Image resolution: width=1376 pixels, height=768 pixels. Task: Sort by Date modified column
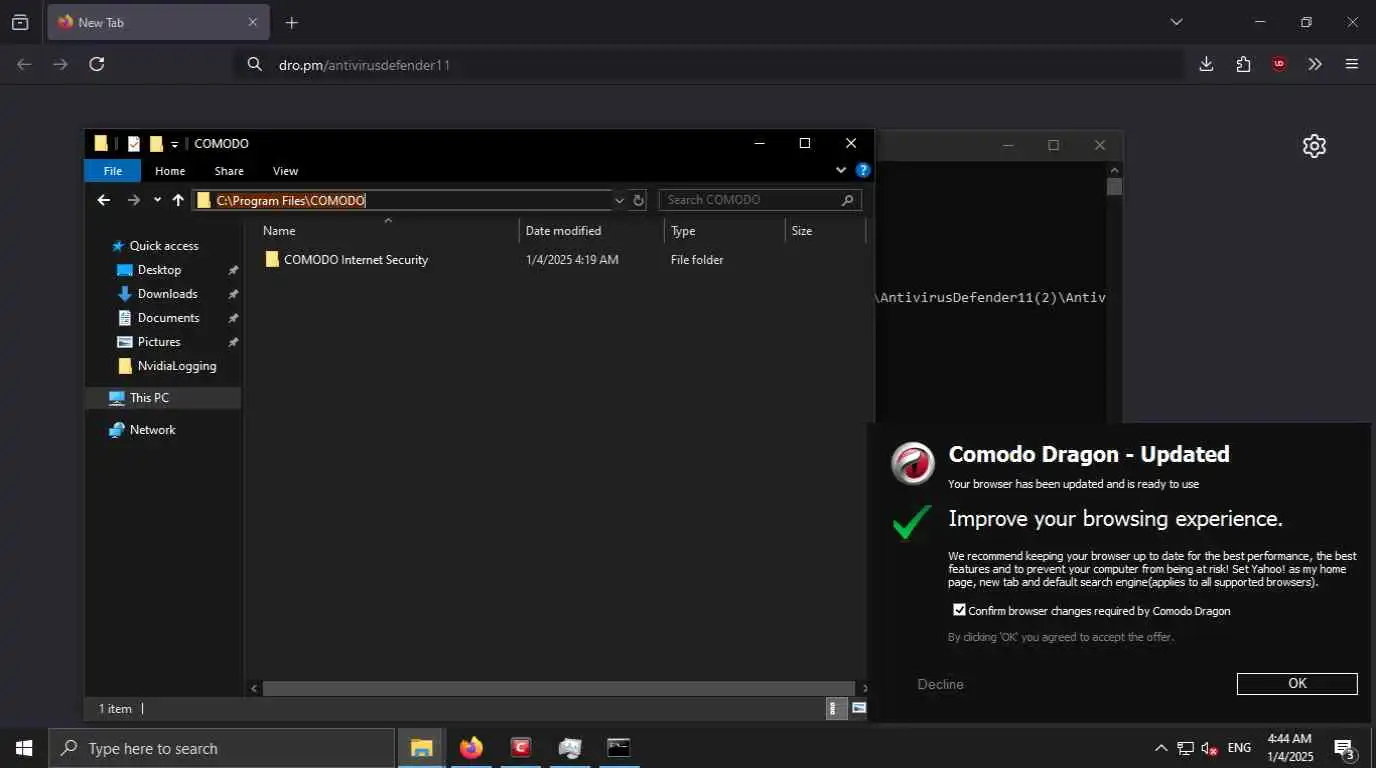click(592, 231)
